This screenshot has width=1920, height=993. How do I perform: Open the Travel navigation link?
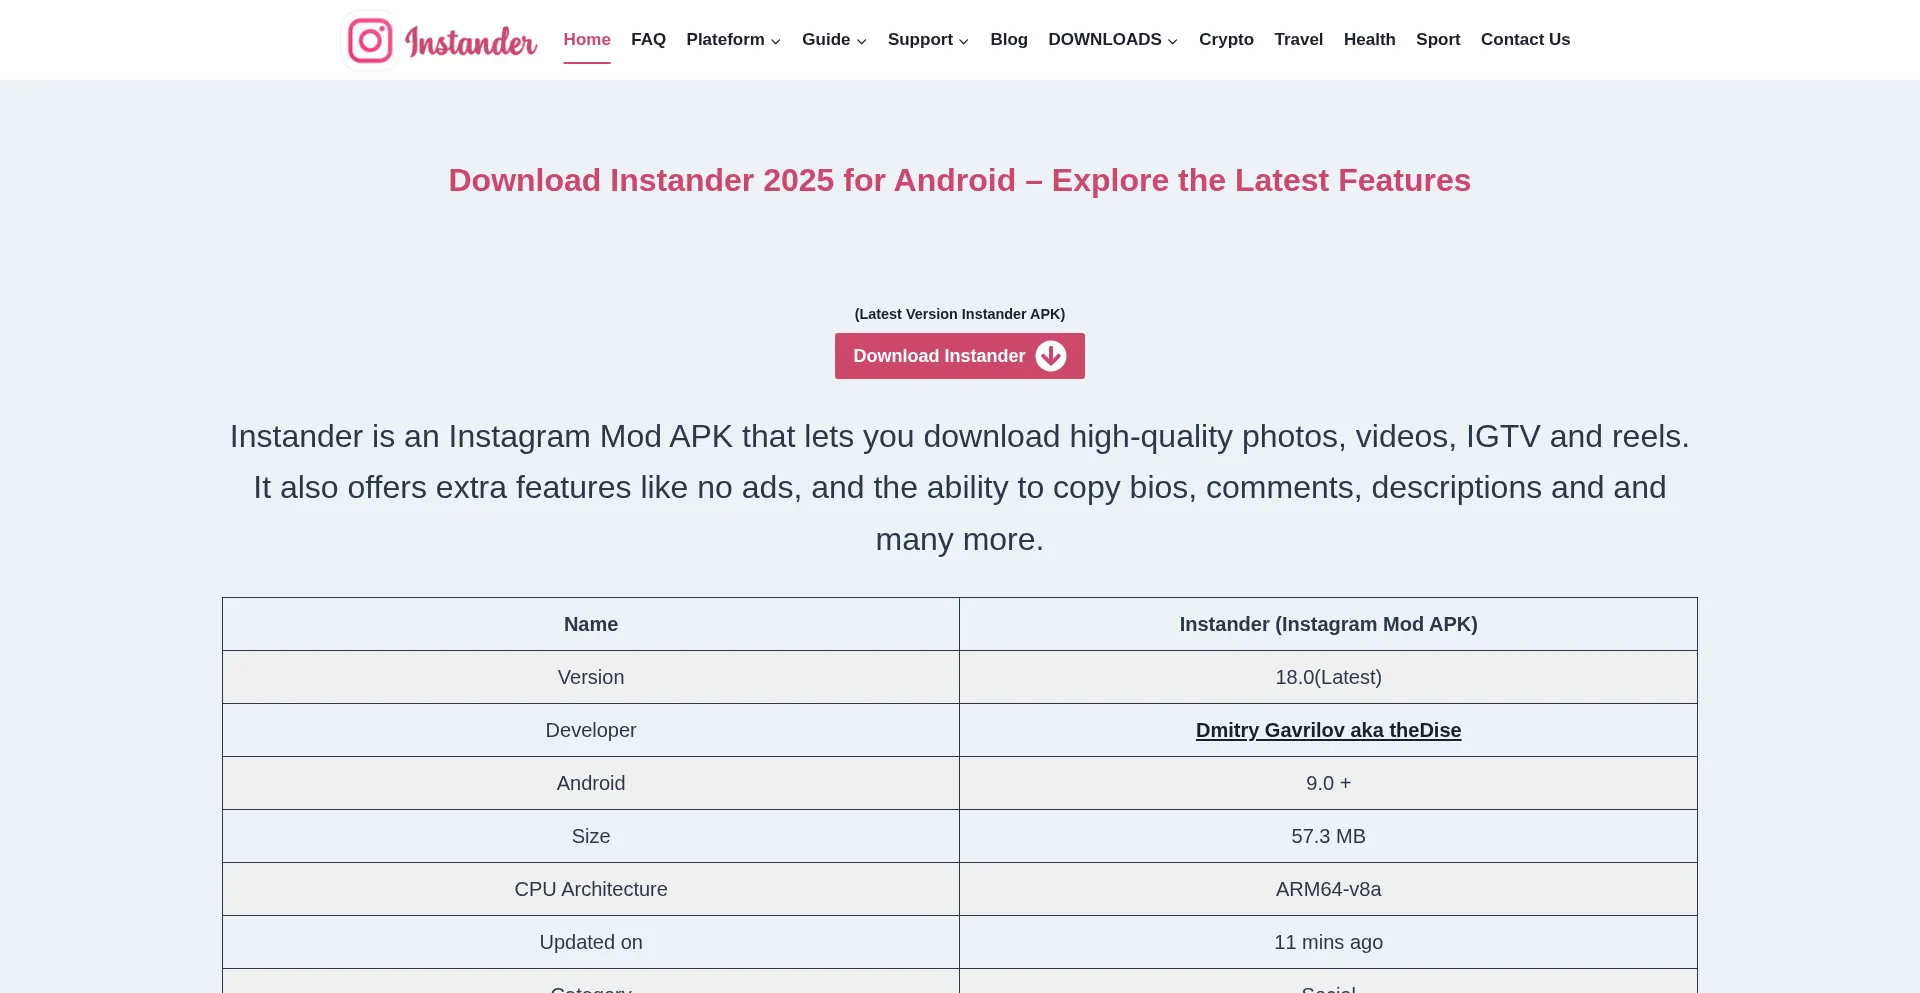click(x=1298, y=39)
